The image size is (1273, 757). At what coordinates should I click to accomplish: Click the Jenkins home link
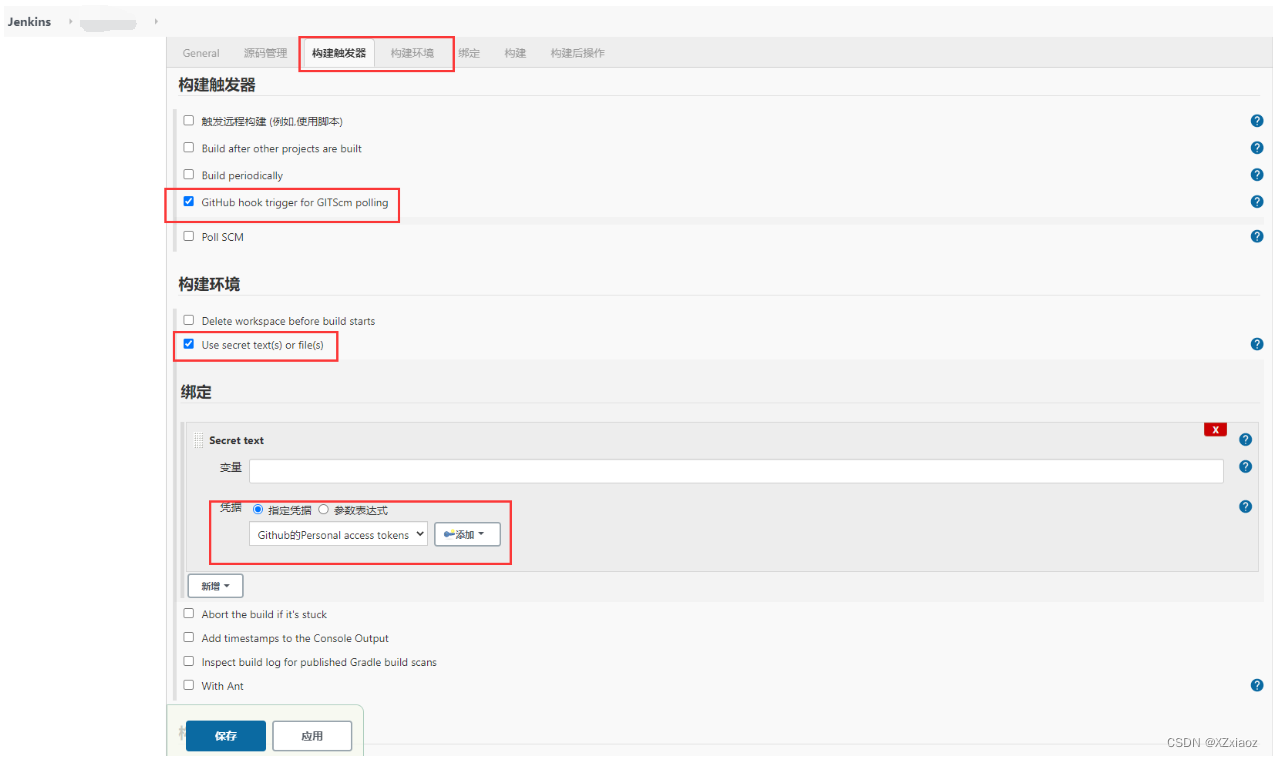(x=29, y=21)
